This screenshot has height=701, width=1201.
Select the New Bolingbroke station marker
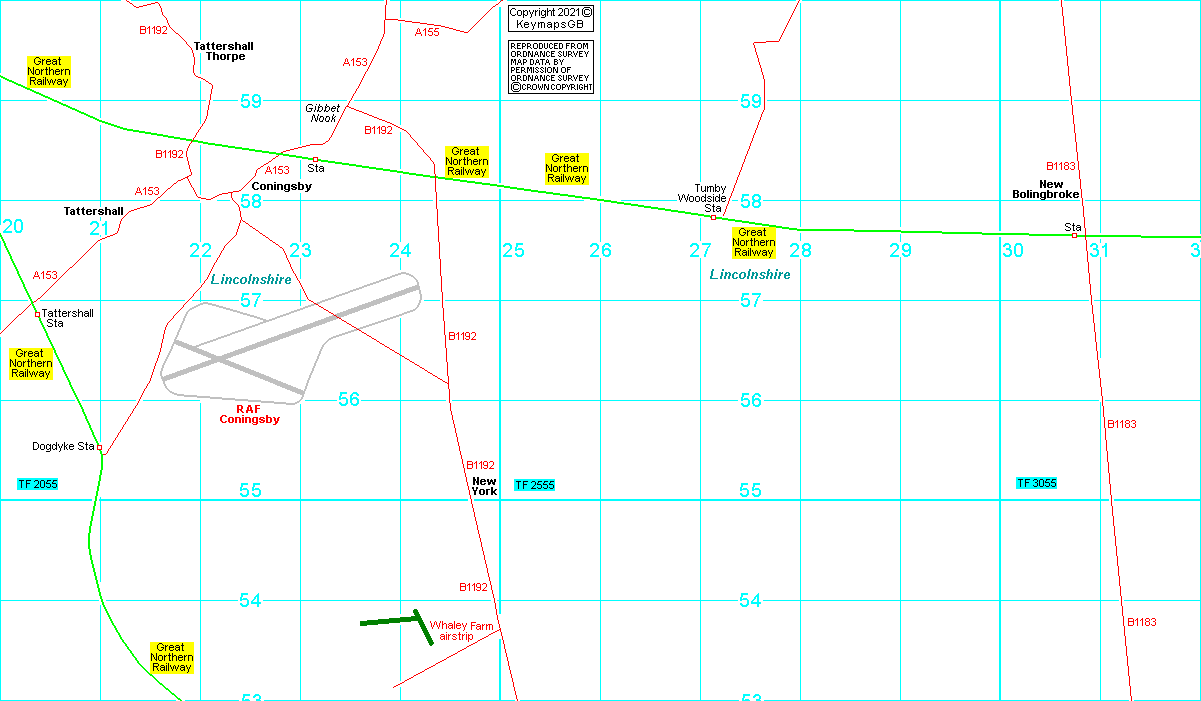coord(1074,236)
